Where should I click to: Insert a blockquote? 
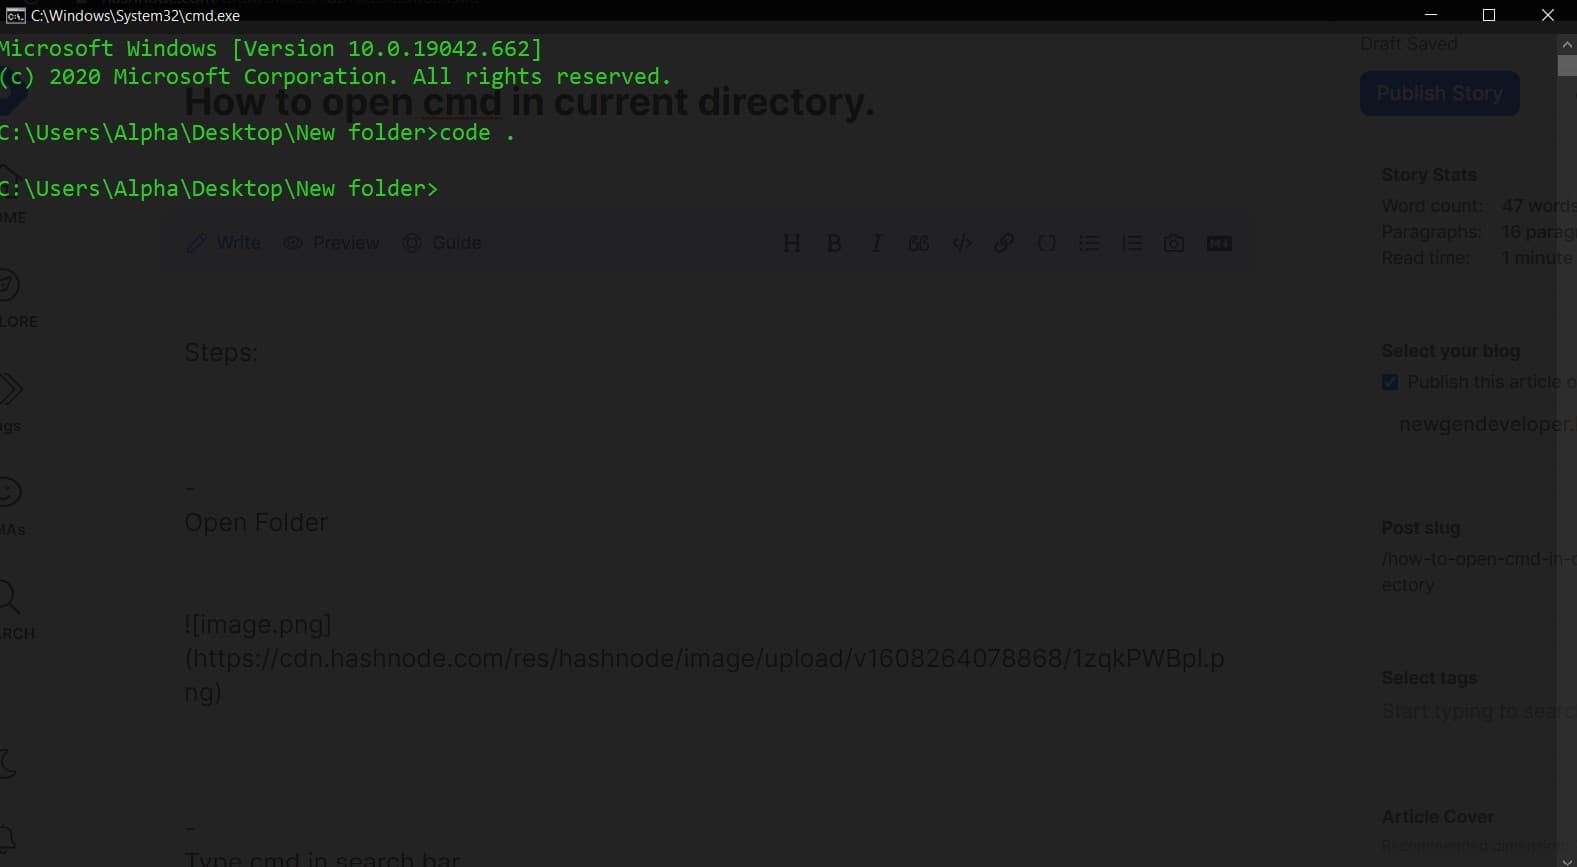(918, 243)
